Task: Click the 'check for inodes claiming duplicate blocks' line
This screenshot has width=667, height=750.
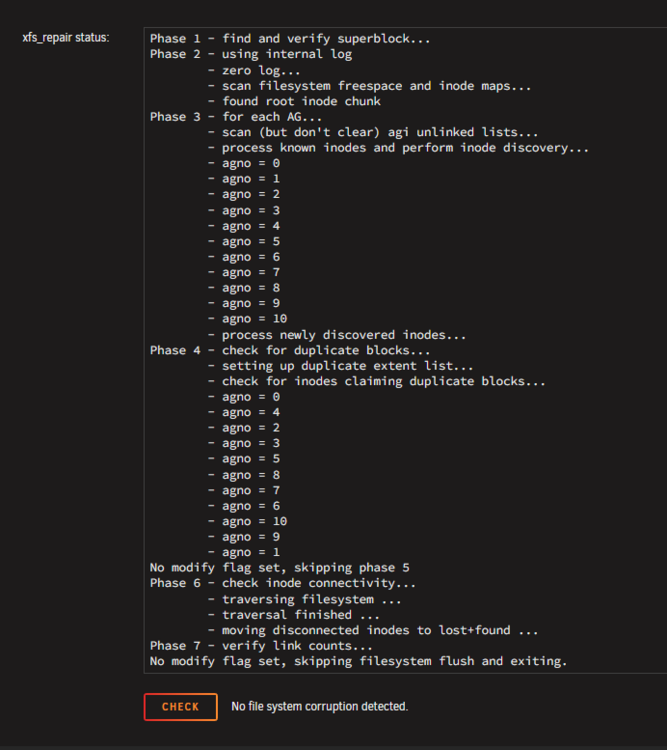Action: pyautogui.click(x=377, y=381)
